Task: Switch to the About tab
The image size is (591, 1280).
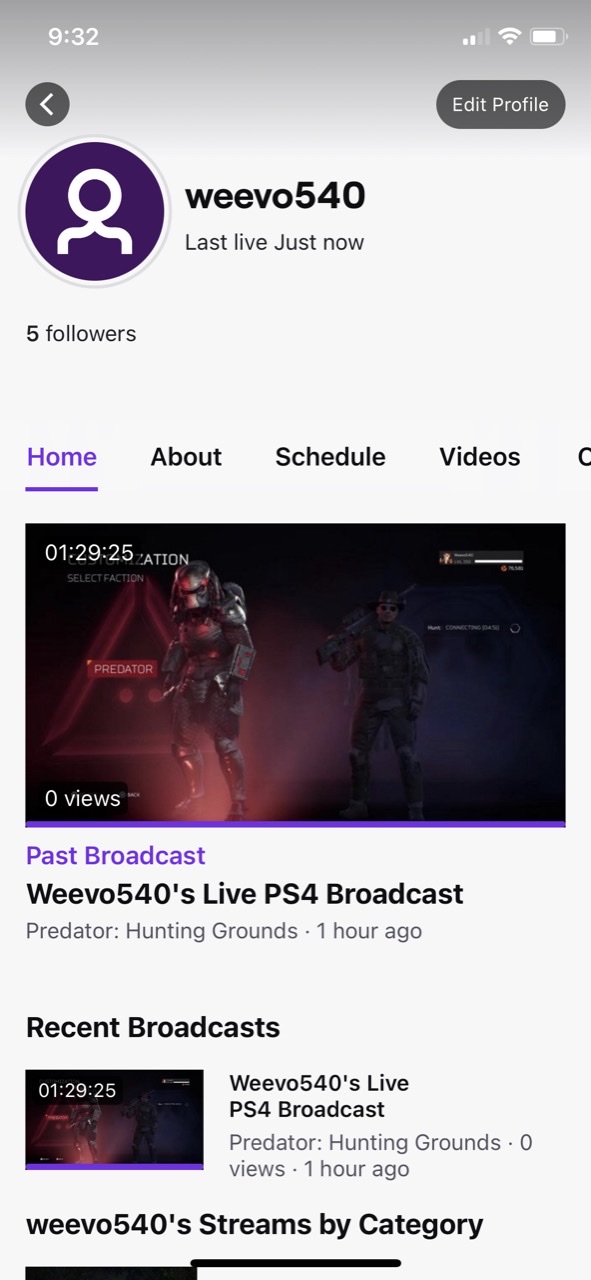Action: [x=186, y=457]
